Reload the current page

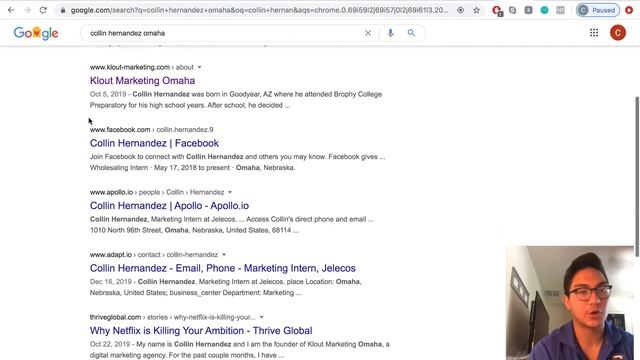point(43,10)
